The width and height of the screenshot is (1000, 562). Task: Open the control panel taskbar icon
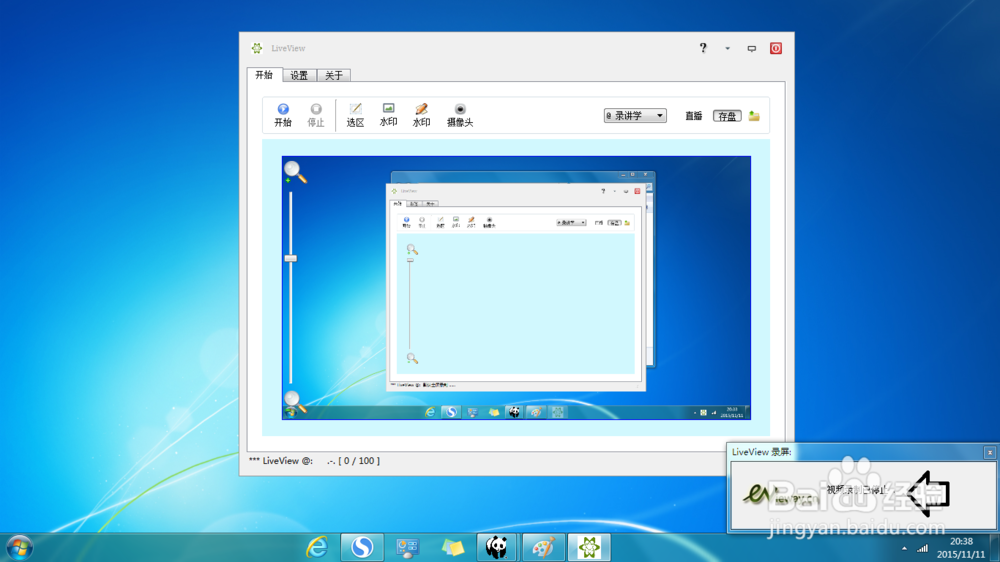click(x=407, y=547)
